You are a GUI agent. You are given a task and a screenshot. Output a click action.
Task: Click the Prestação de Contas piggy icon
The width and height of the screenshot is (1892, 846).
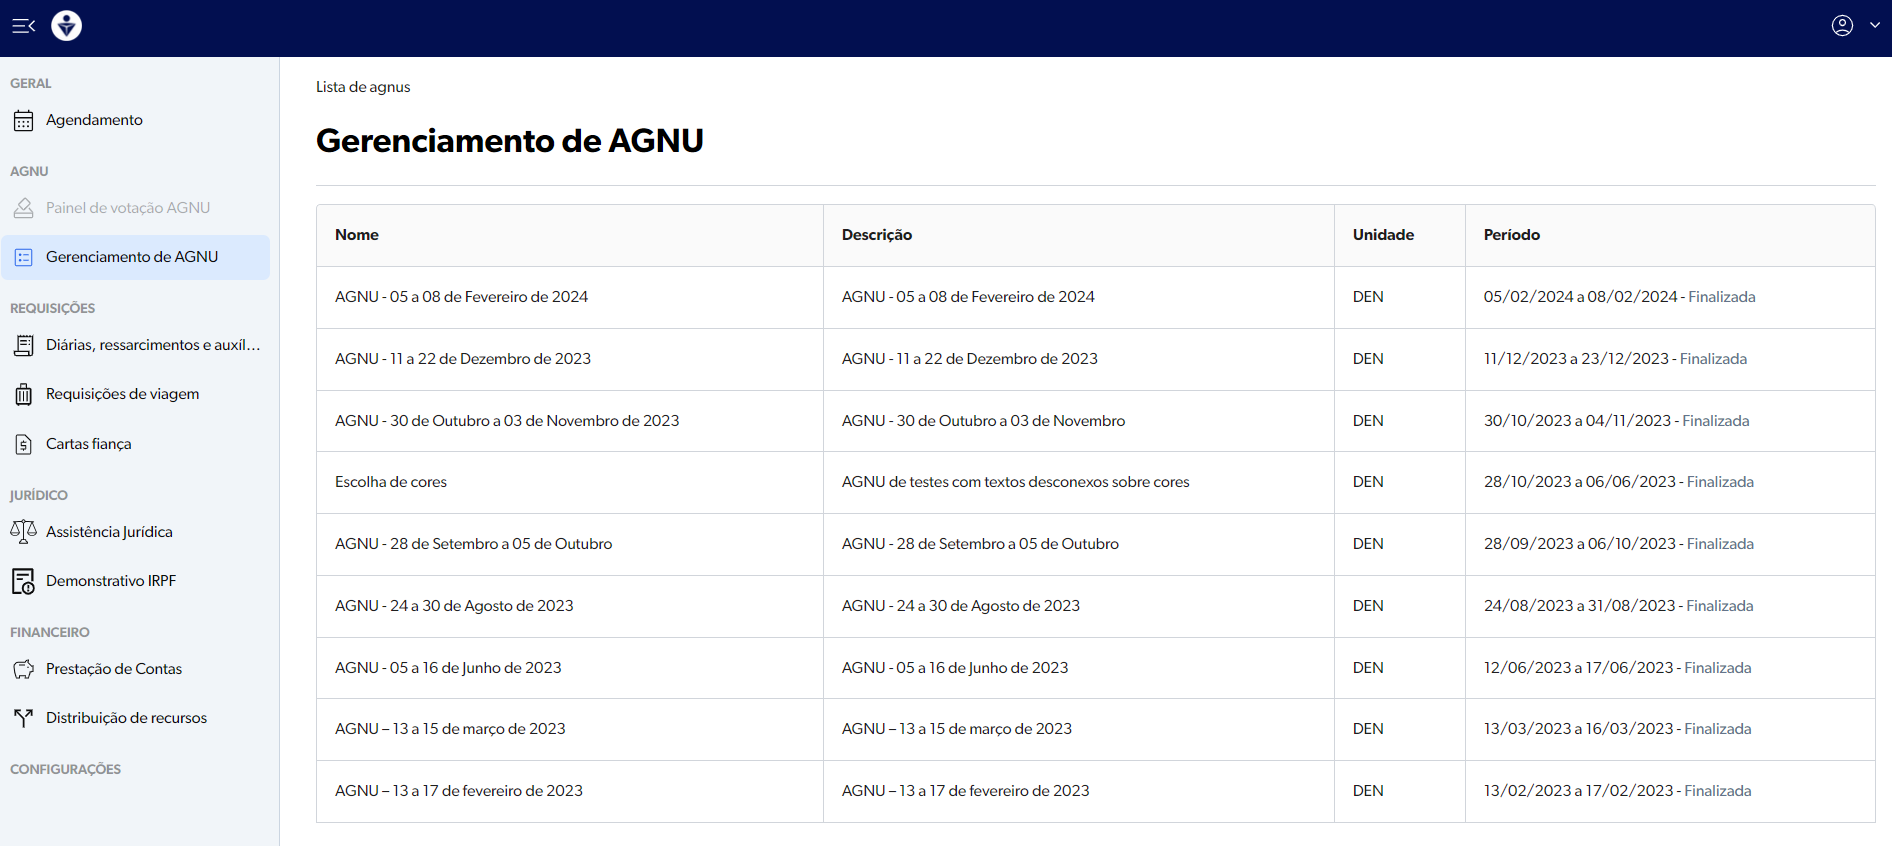pos(24,669)
